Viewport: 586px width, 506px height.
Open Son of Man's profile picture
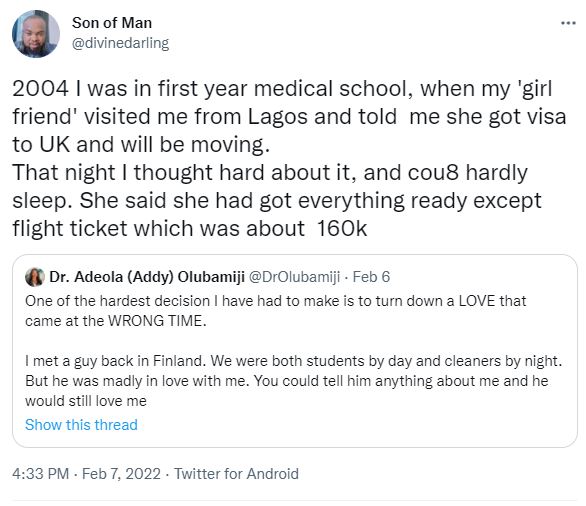tap(36, 34)
